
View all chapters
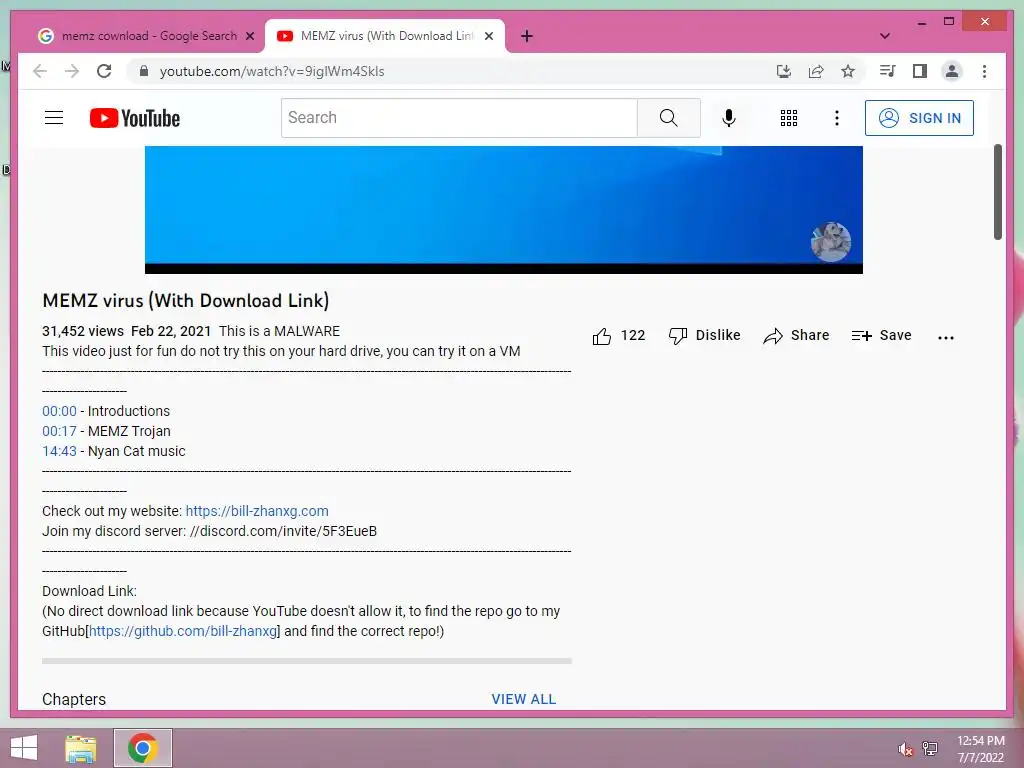524,699
